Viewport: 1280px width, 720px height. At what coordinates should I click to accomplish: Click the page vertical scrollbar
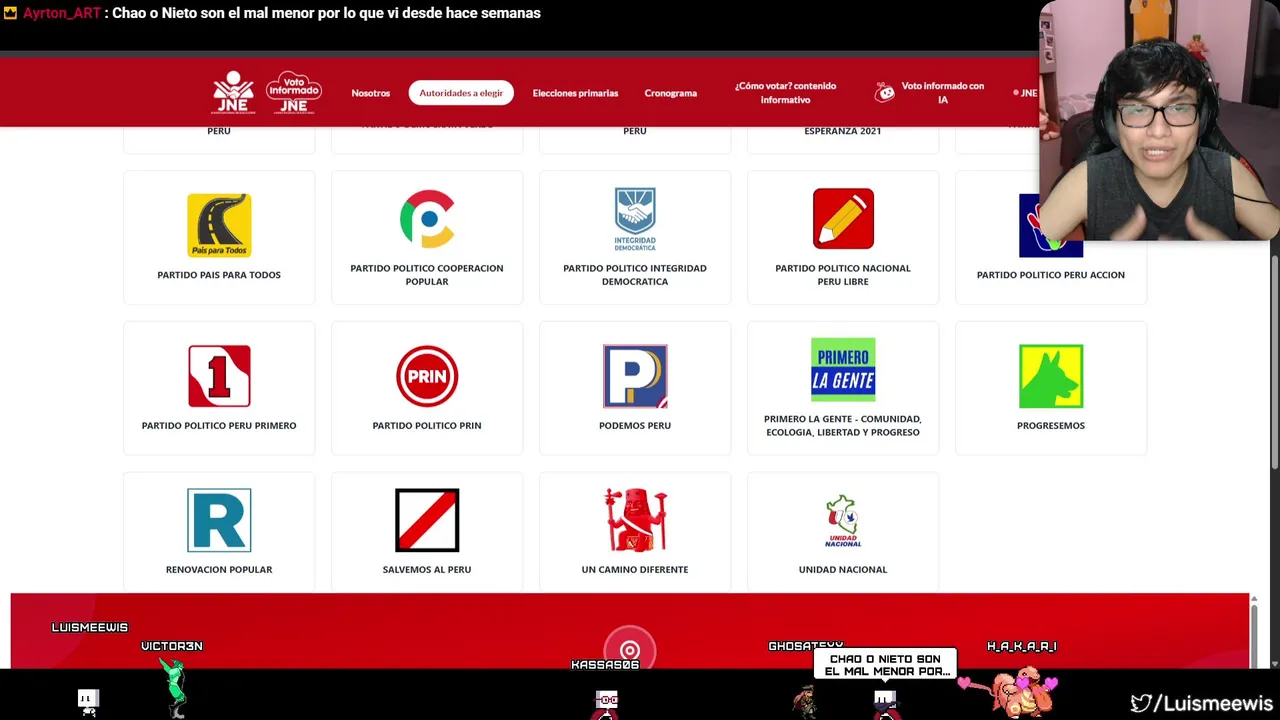coord(1274,360)
